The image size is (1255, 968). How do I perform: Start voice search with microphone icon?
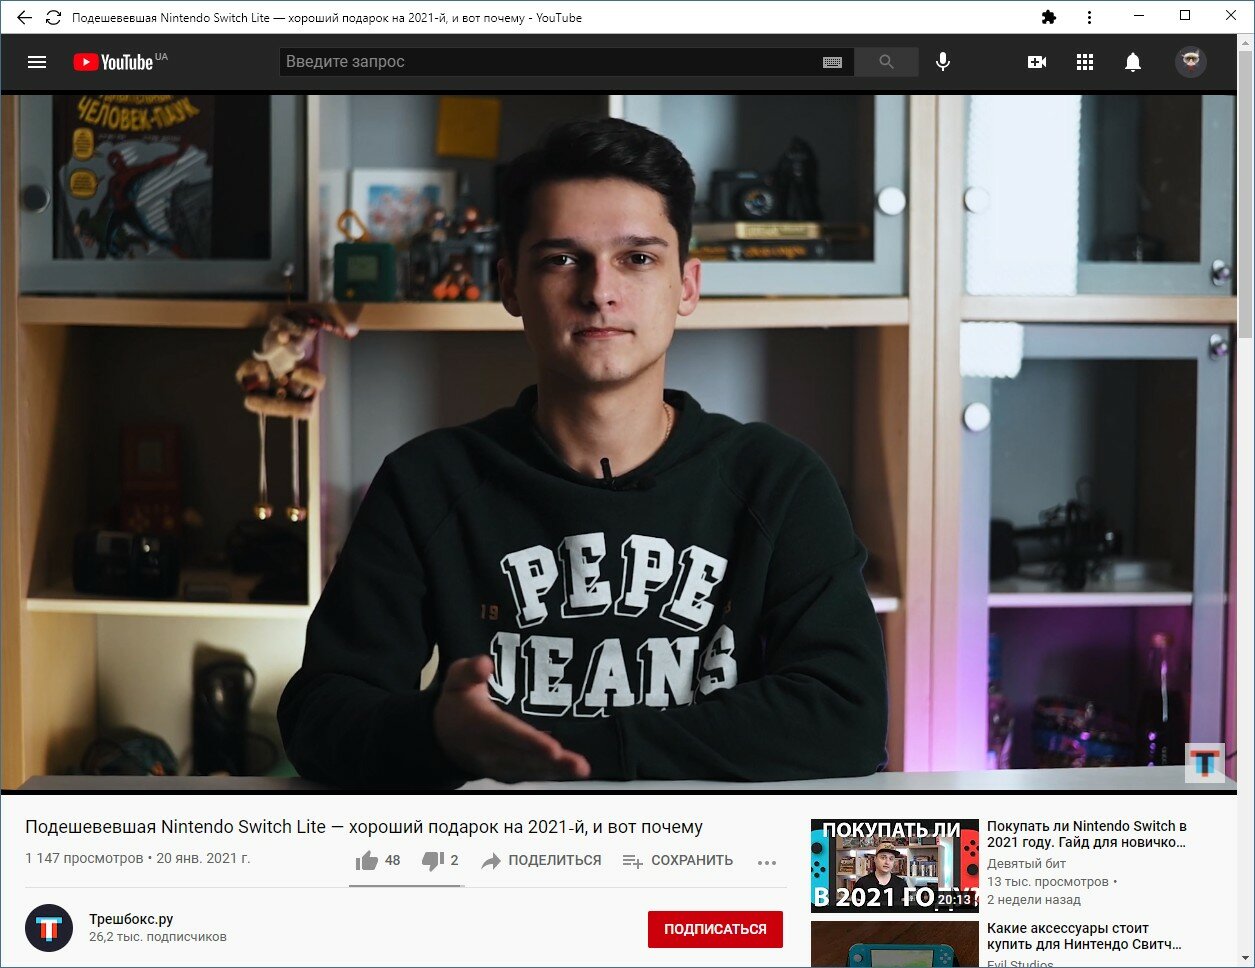tap(942, 62)
